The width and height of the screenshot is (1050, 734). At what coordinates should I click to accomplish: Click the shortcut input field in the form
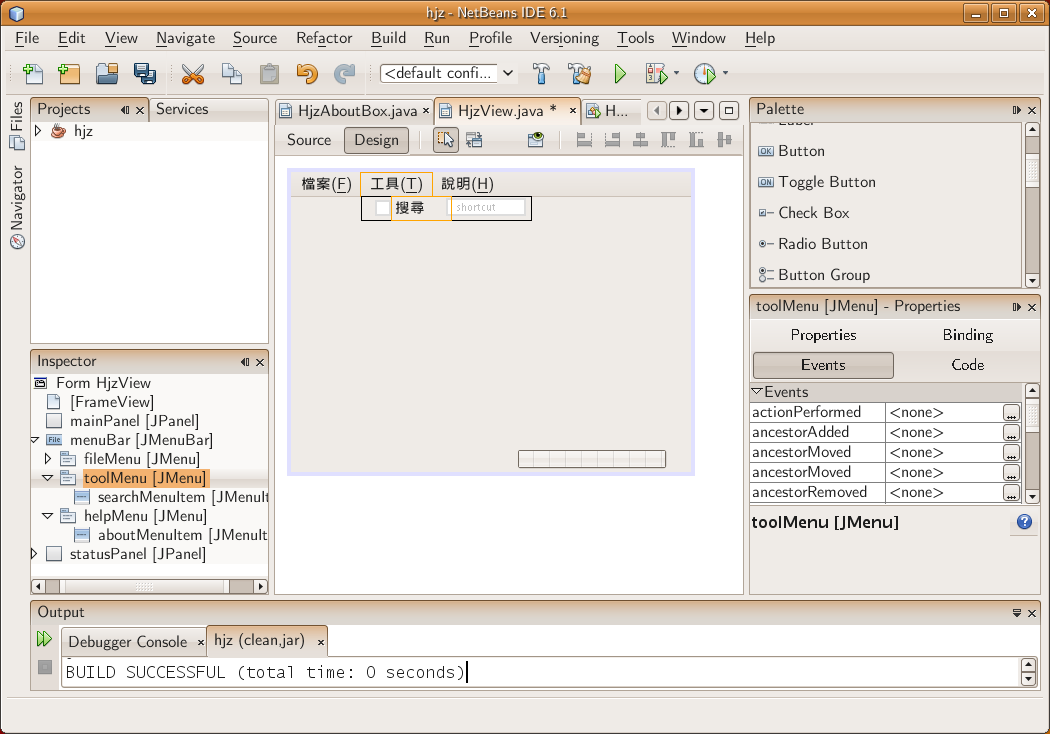point(490,208)
